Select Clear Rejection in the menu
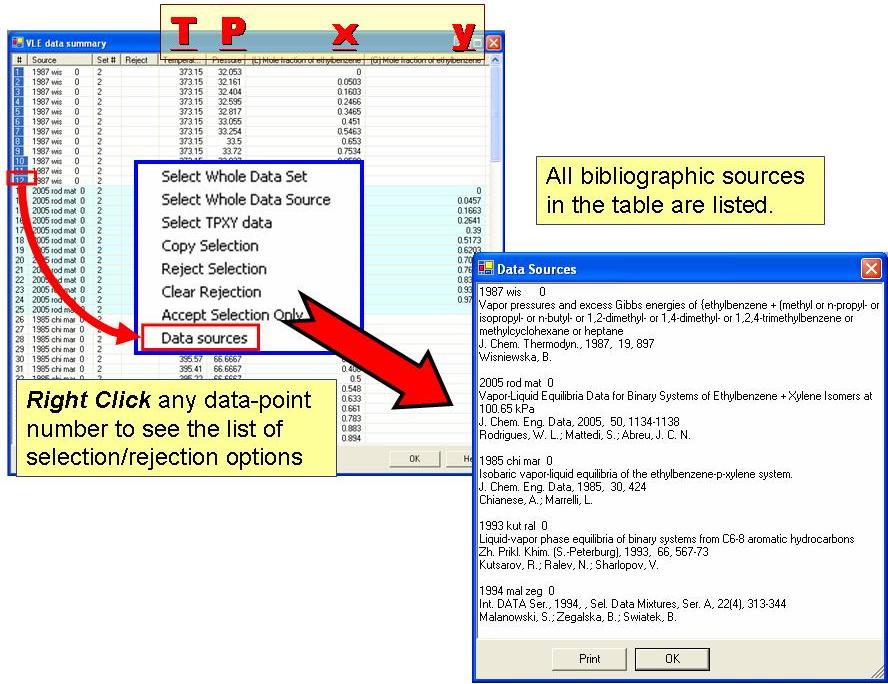Viewport: 888px width, 684px height. (211, 292)
